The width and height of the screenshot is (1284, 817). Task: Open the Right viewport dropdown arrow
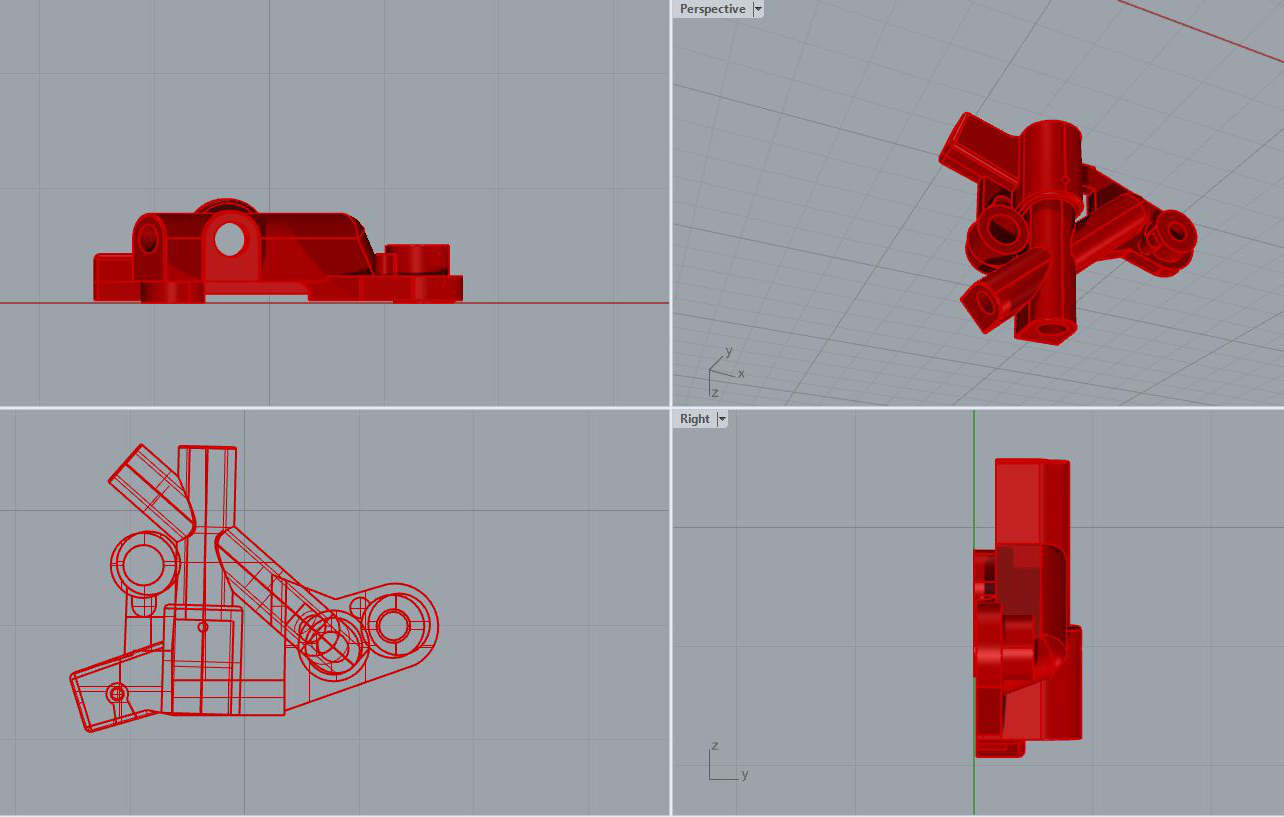point(721,419)
